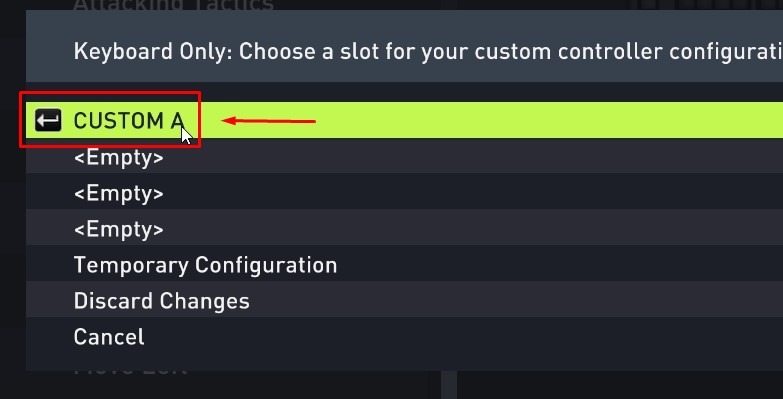Click the partially hidden Attacking Tactics heading
The height and width of the screenshot is (399, 783).
point(173,5)
